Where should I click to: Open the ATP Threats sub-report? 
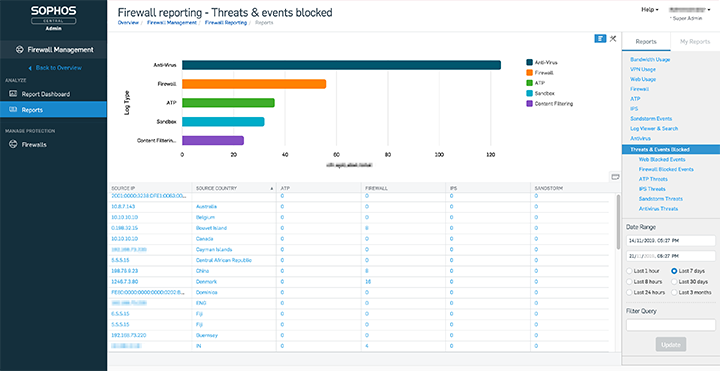point(653,179)
